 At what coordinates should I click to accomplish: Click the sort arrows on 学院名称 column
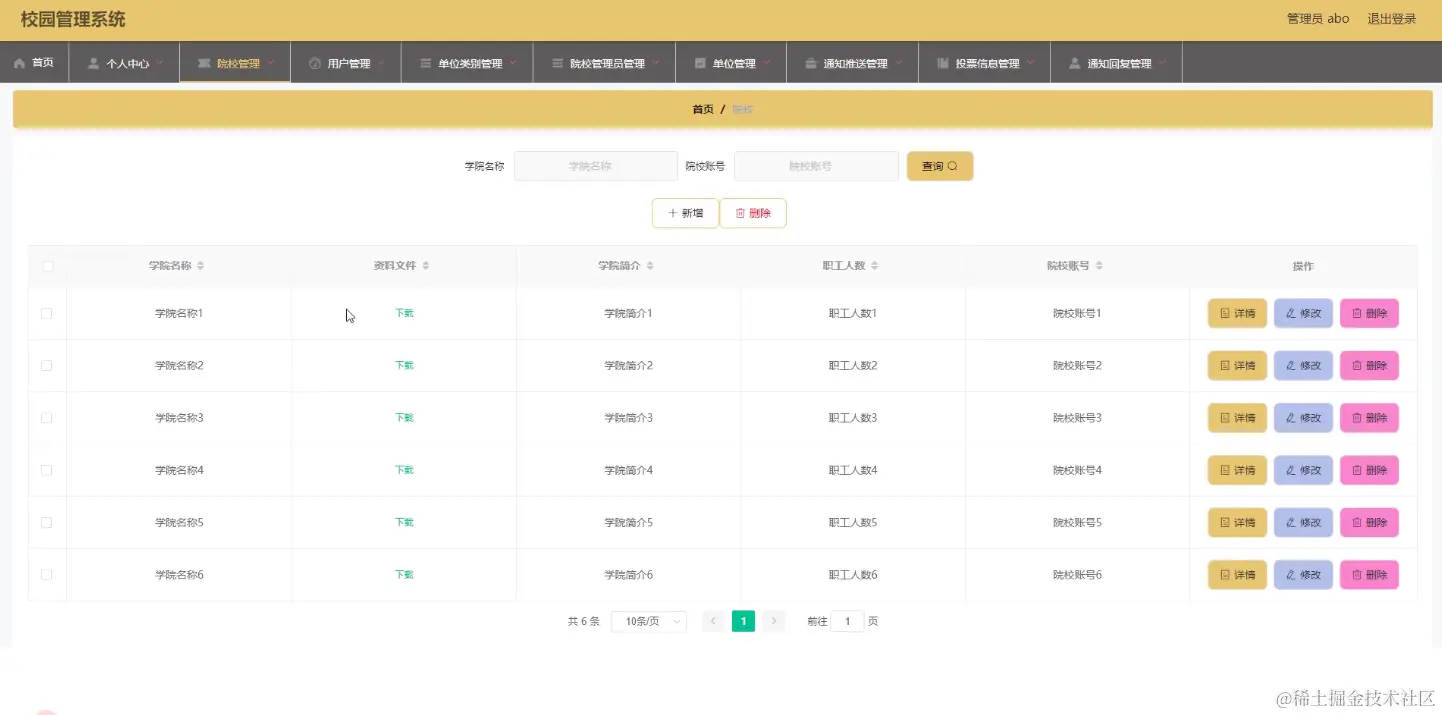[x=200, y=266]
